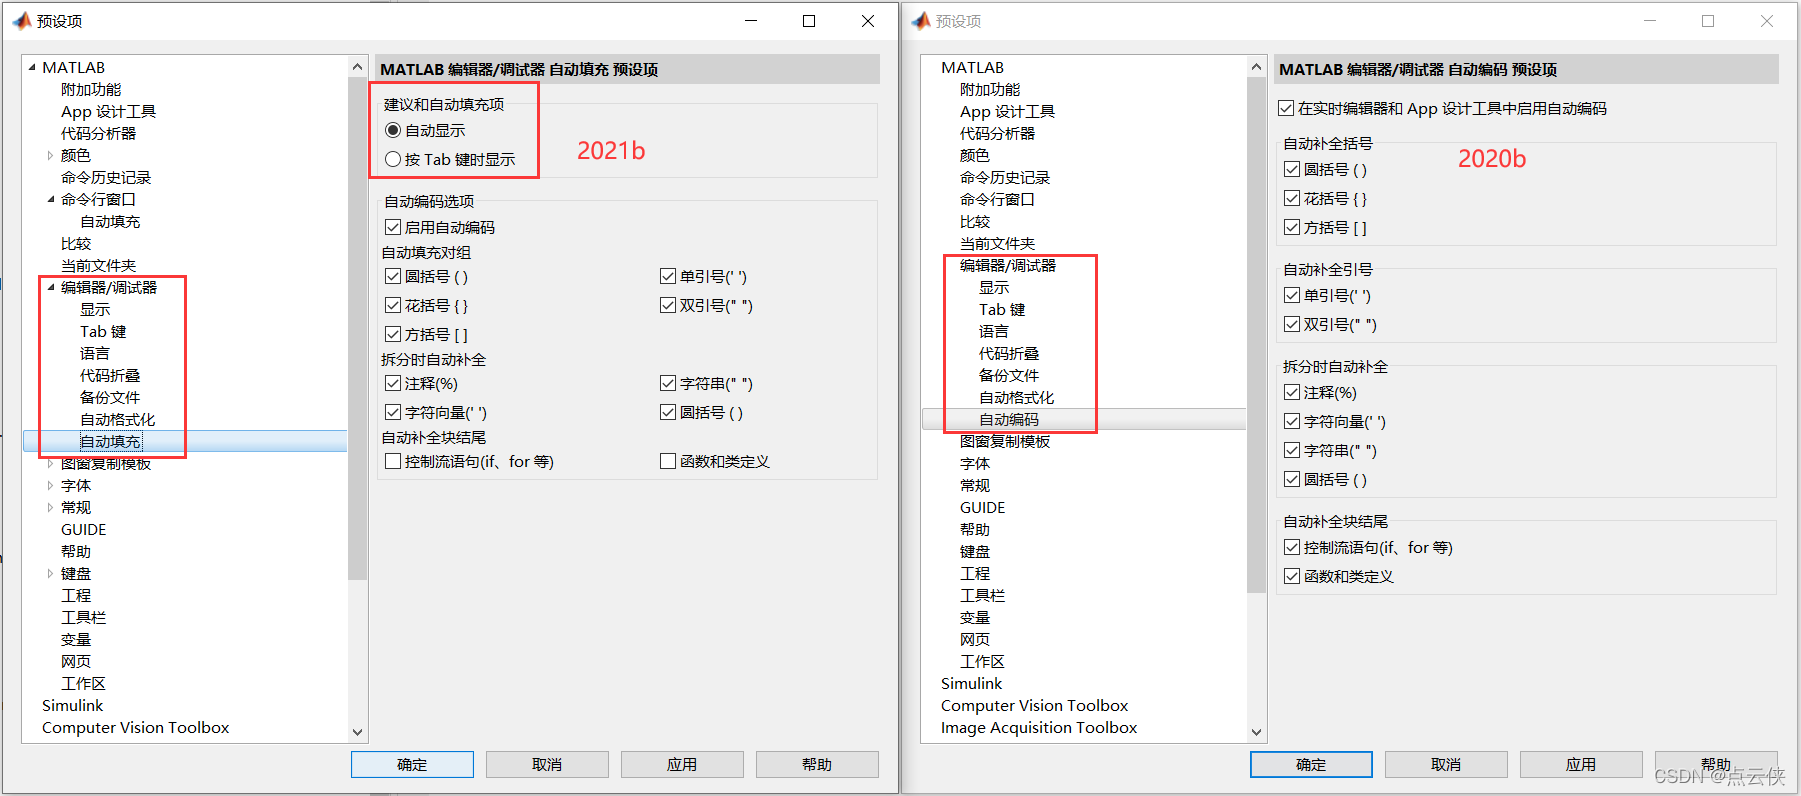Image resolution: width=1801 pixels, height=796 pixels.
Task: Click 取消 button in left window
Action: click(547, 765)
